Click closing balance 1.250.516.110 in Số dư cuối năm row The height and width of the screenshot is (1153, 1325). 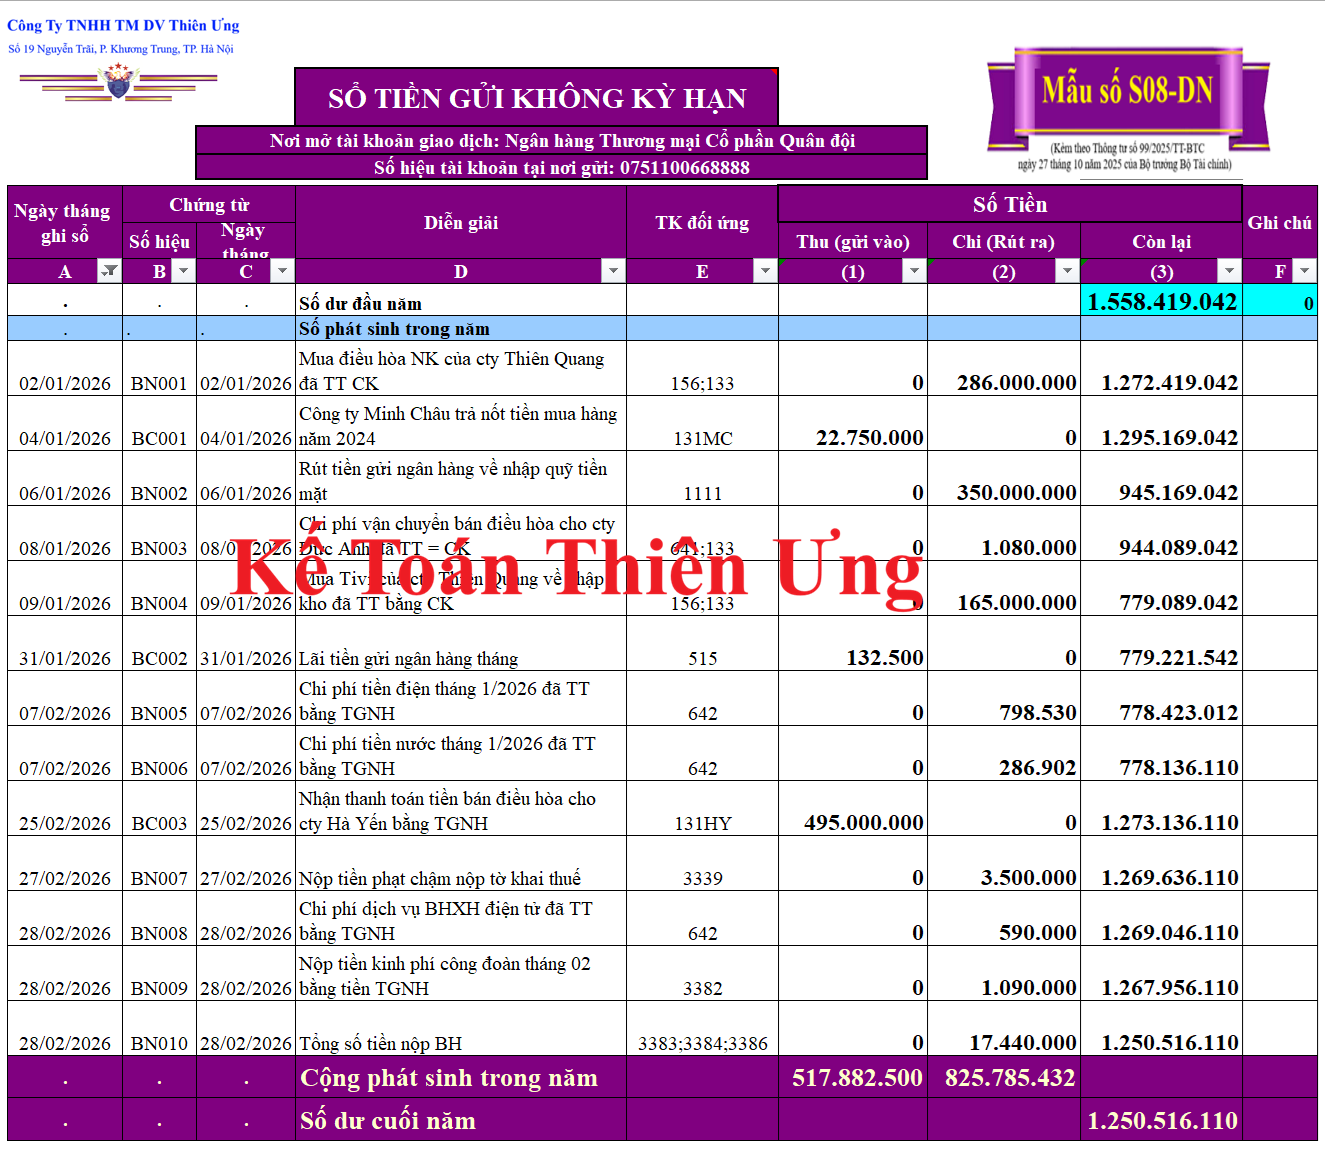pos(1161,1121)
